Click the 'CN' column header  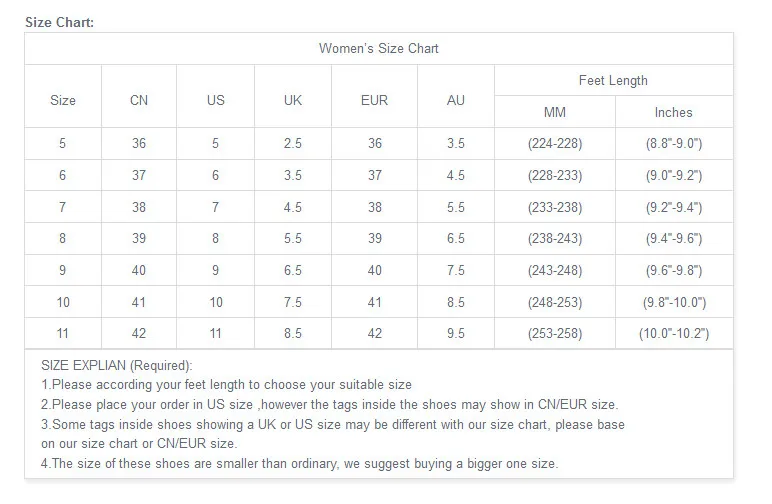[139, 100]
